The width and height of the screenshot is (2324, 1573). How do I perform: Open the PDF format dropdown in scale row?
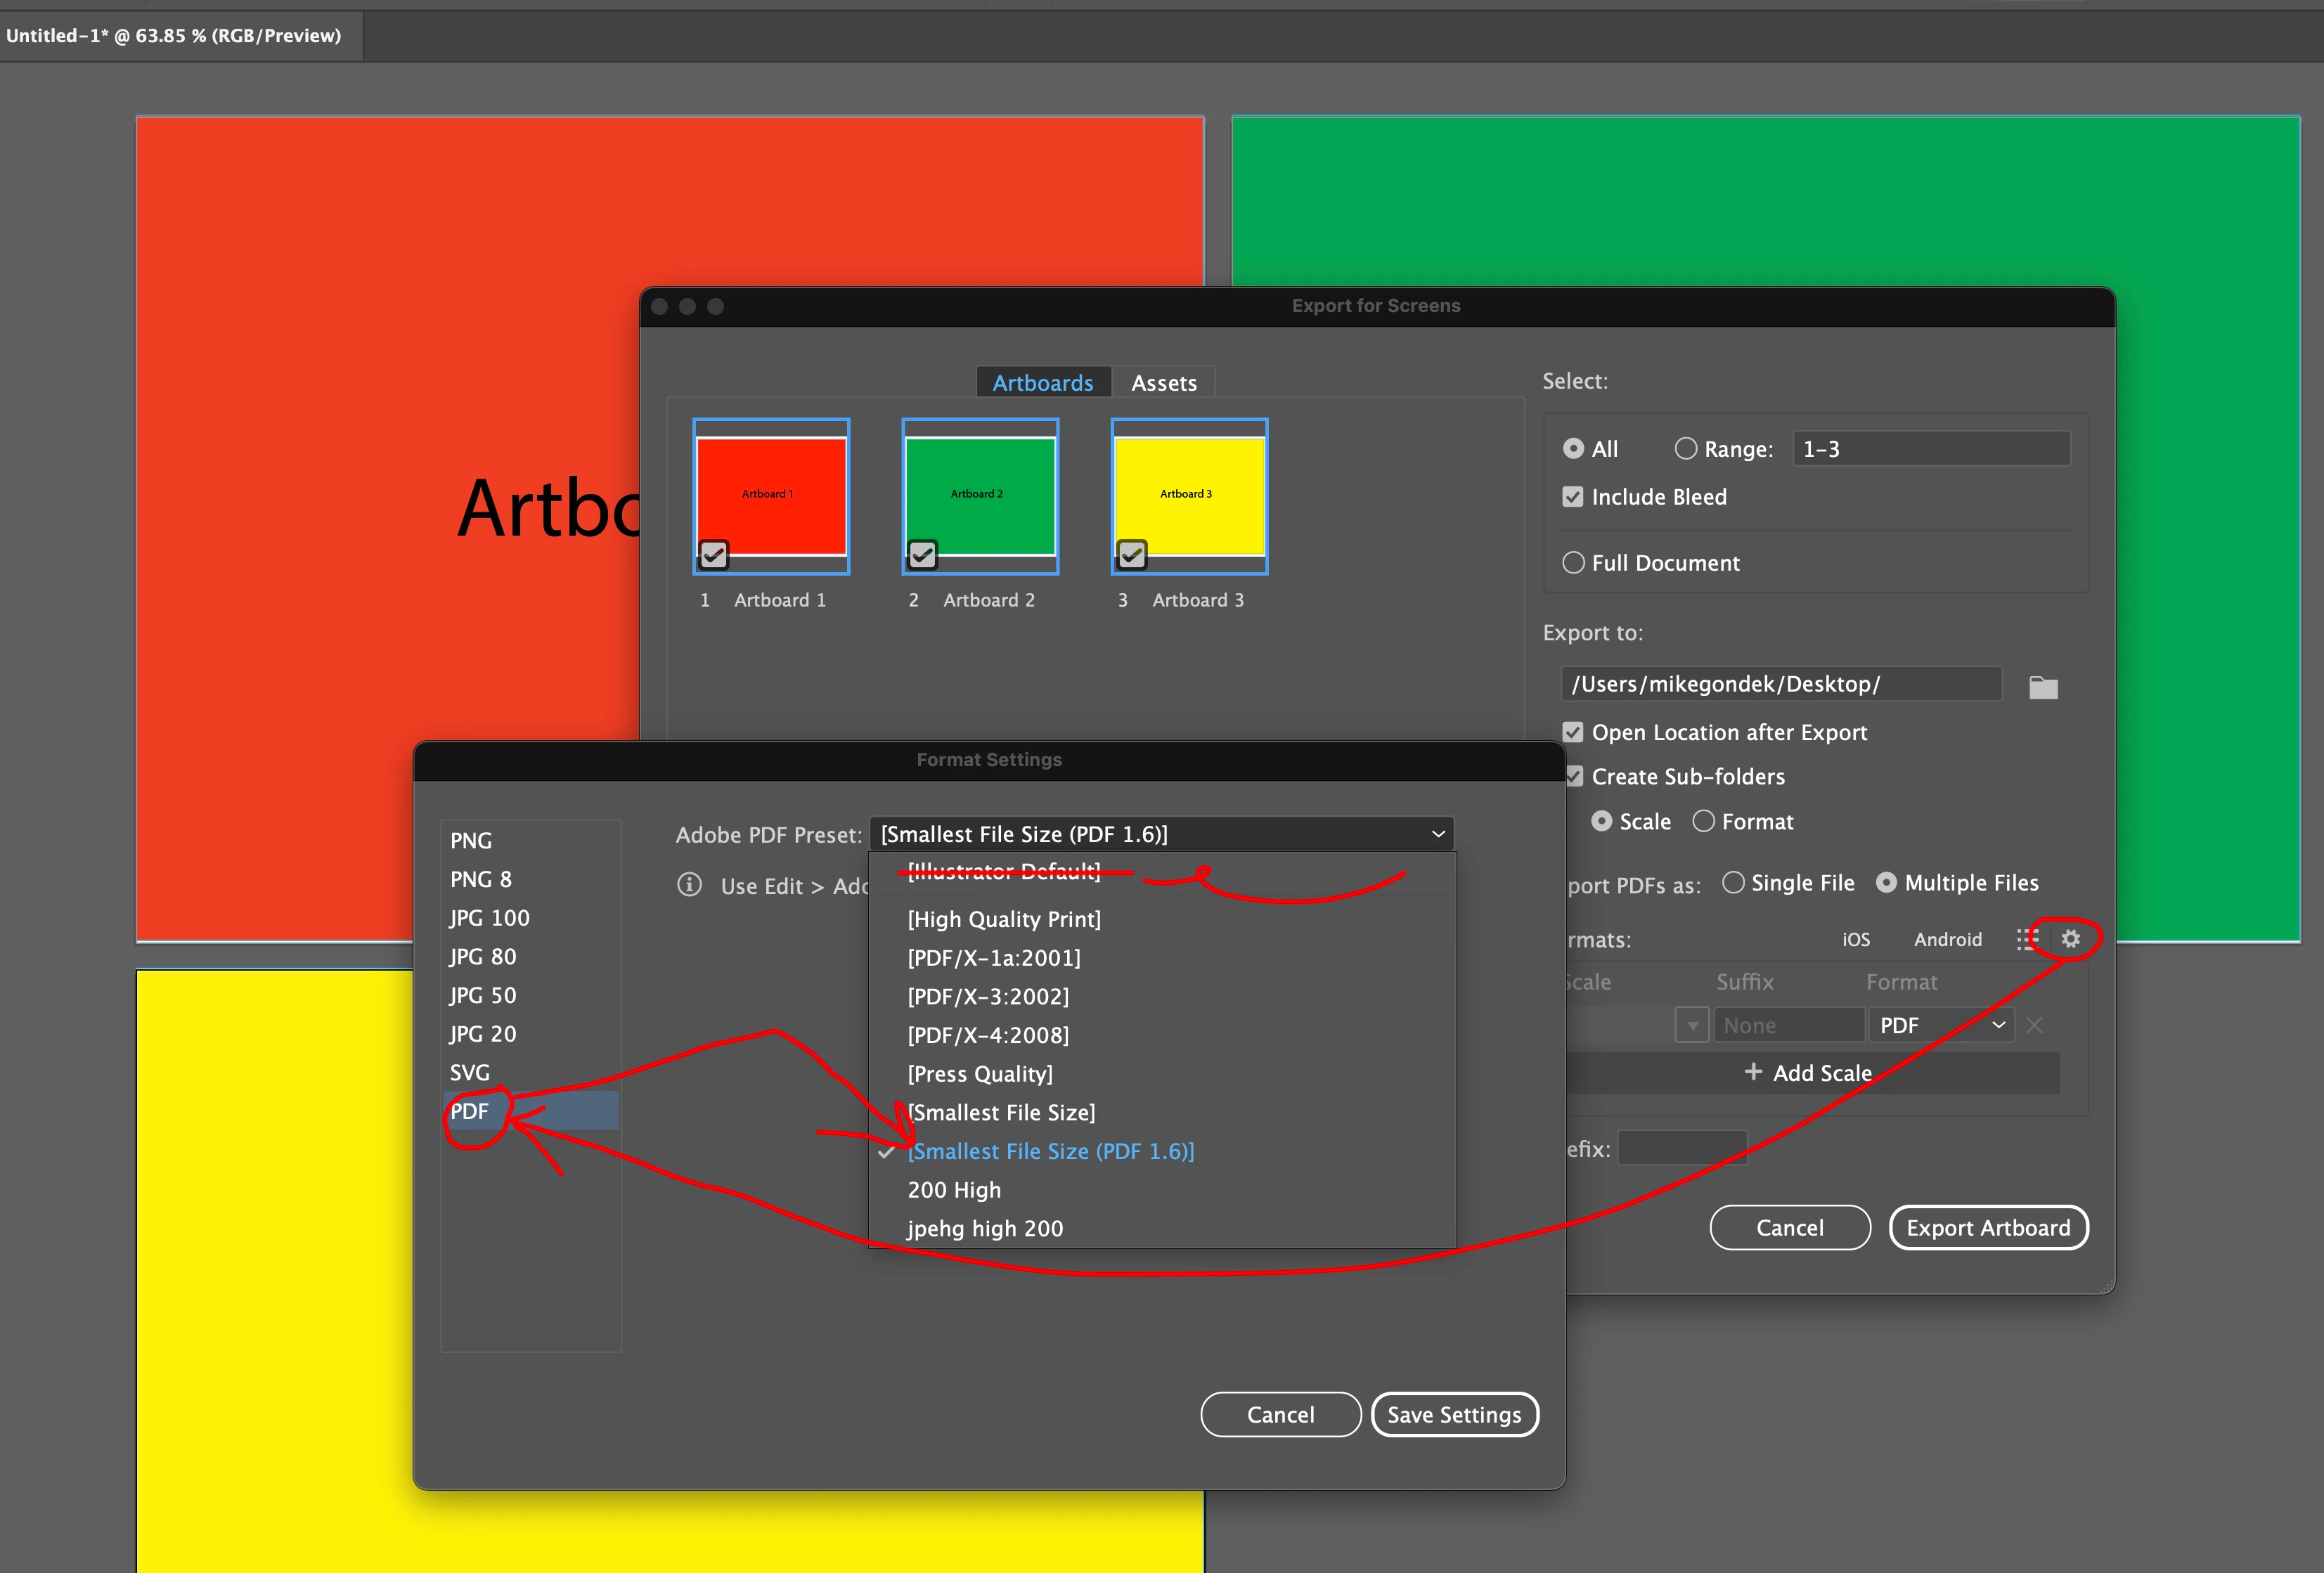(x=1940, y=1025)
